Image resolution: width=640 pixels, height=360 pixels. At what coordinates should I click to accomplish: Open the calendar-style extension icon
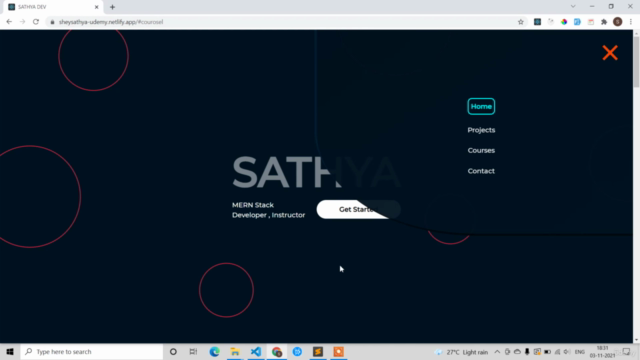click(x=591, y=22)
